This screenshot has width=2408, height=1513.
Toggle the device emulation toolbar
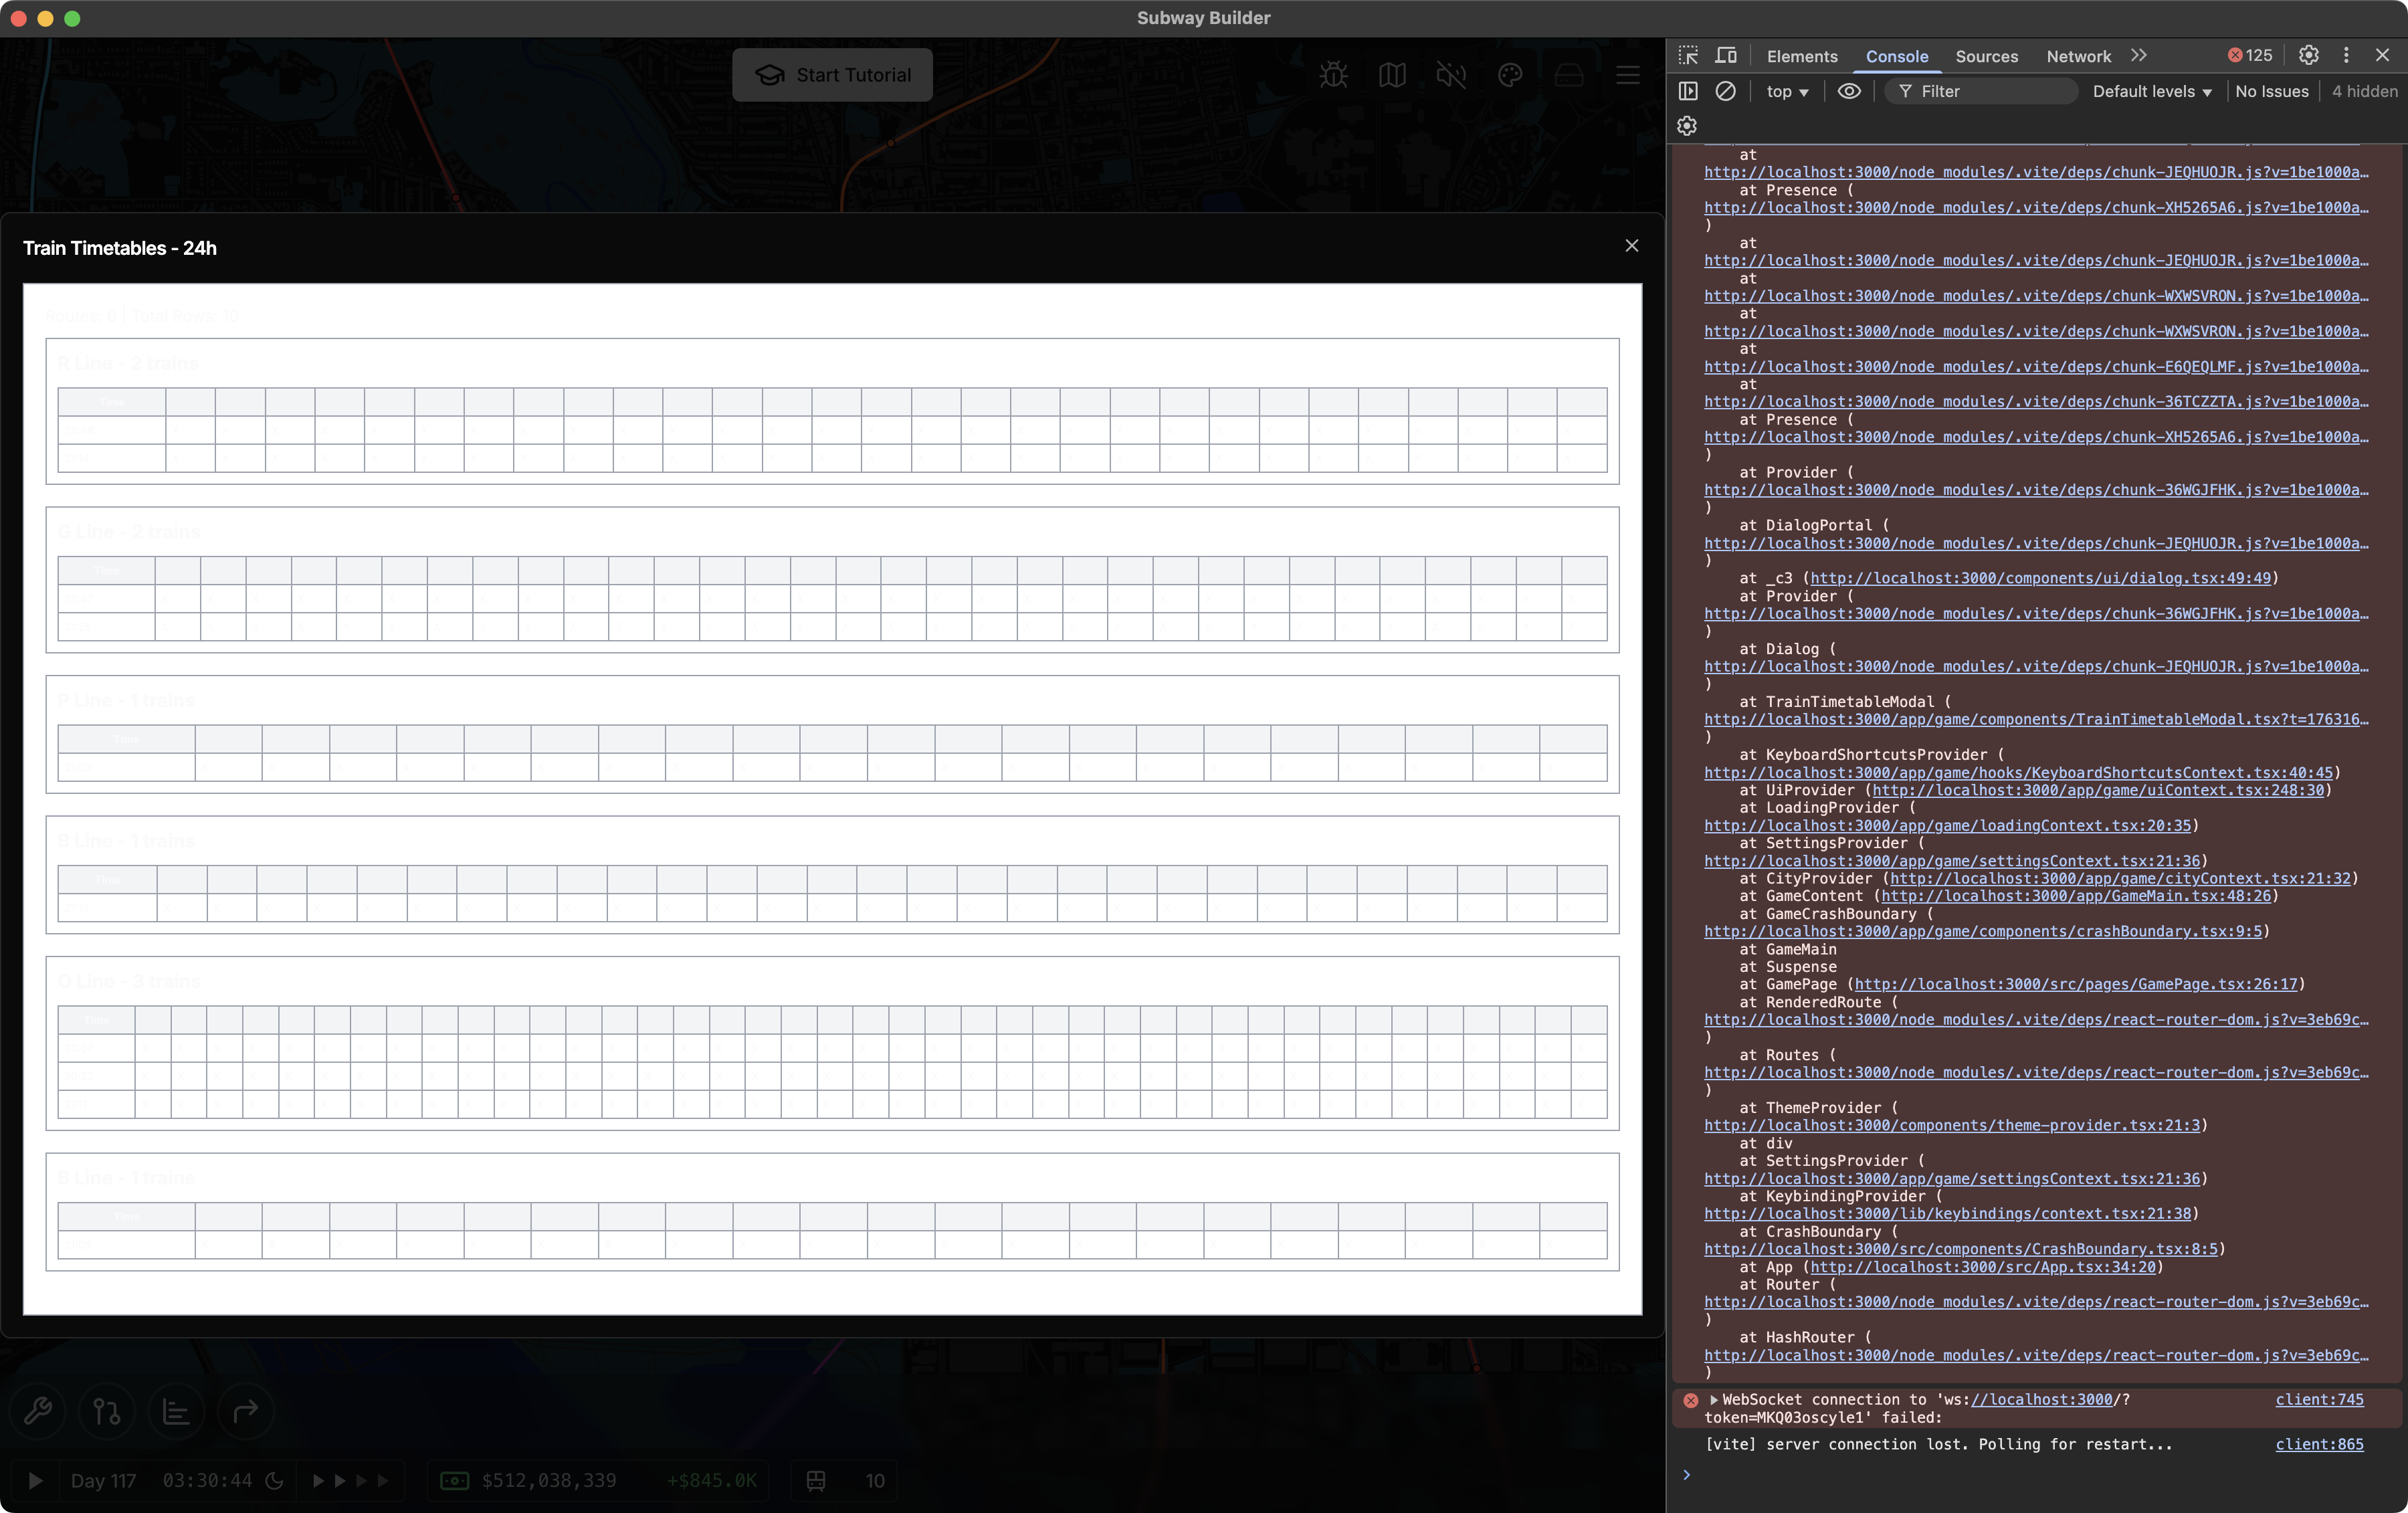point(1726,55)
